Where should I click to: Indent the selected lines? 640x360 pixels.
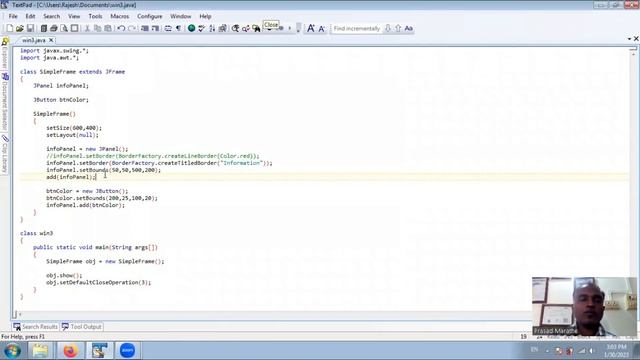coord(144,29)
